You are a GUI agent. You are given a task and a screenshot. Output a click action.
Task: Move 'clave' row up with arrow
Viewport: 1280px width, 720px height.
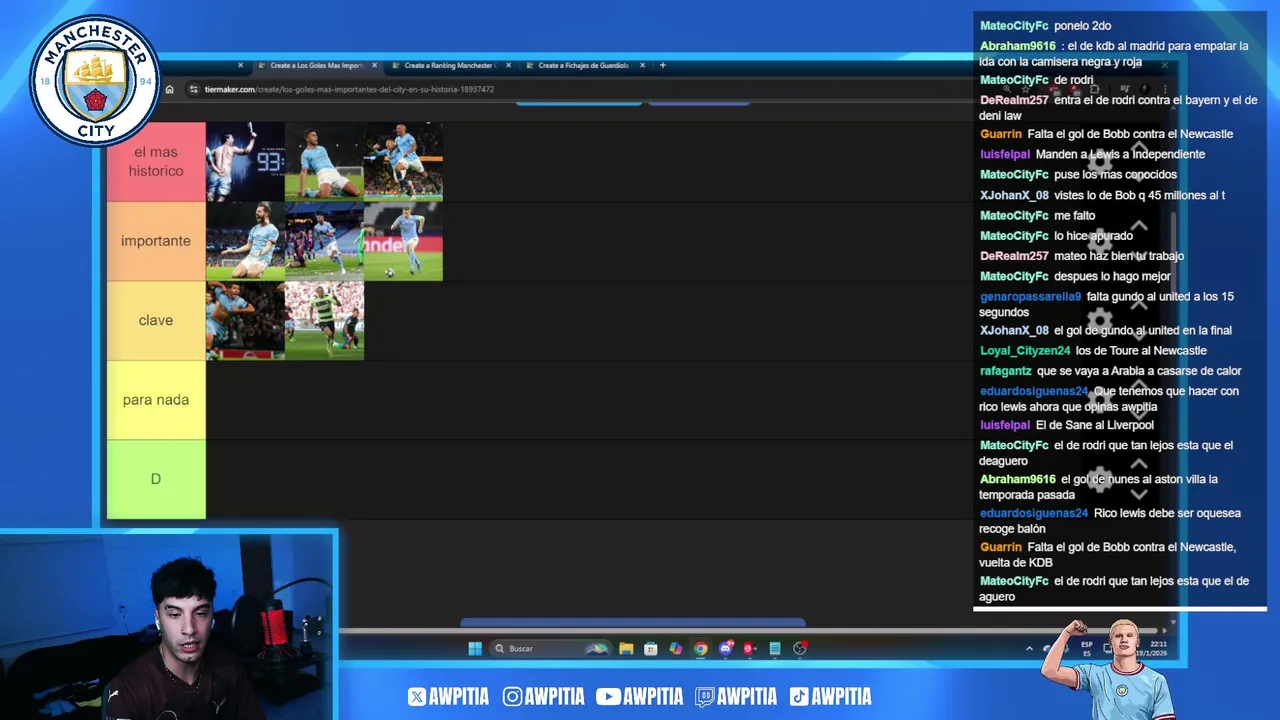[1139, 306]
